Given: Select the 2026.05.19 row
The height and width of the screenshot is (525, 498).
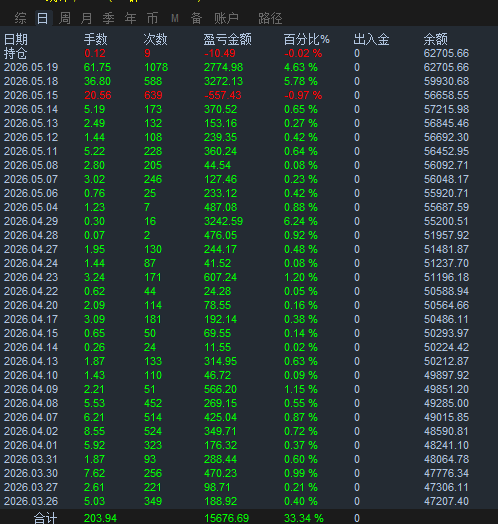Looking at the screenshot, I should (249, 67).
